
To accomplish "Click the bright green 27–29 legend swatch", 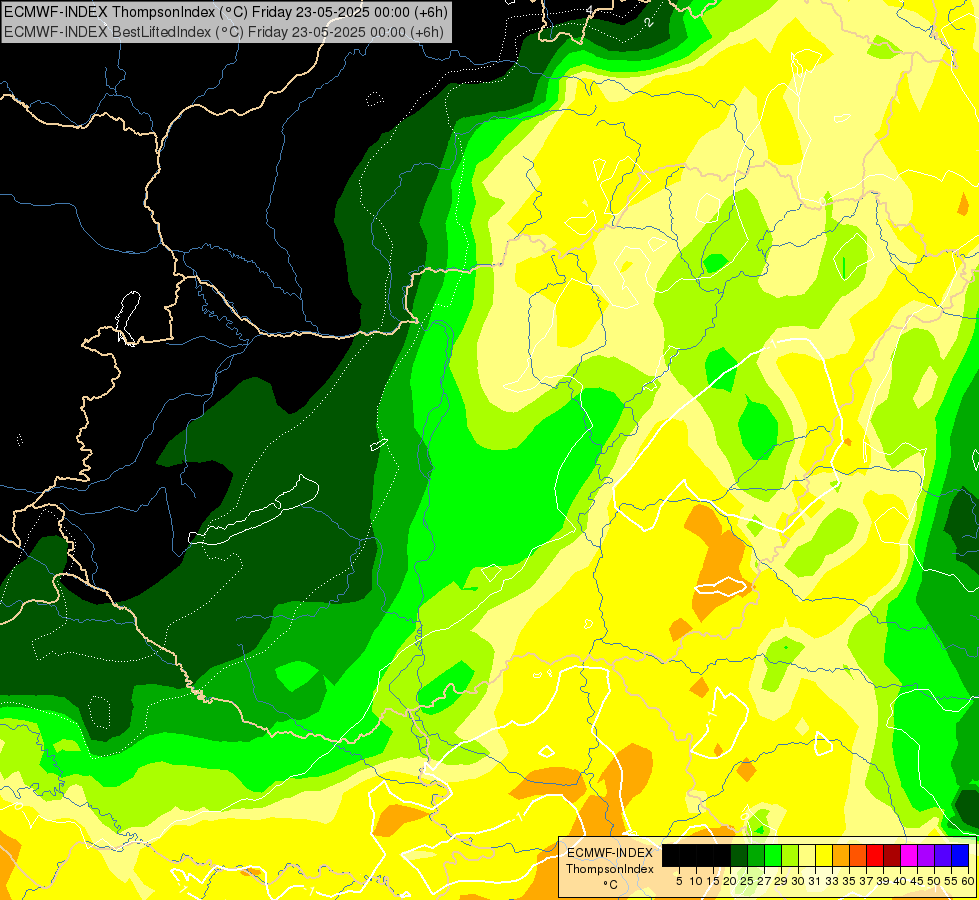I will (x=773, y=855).
